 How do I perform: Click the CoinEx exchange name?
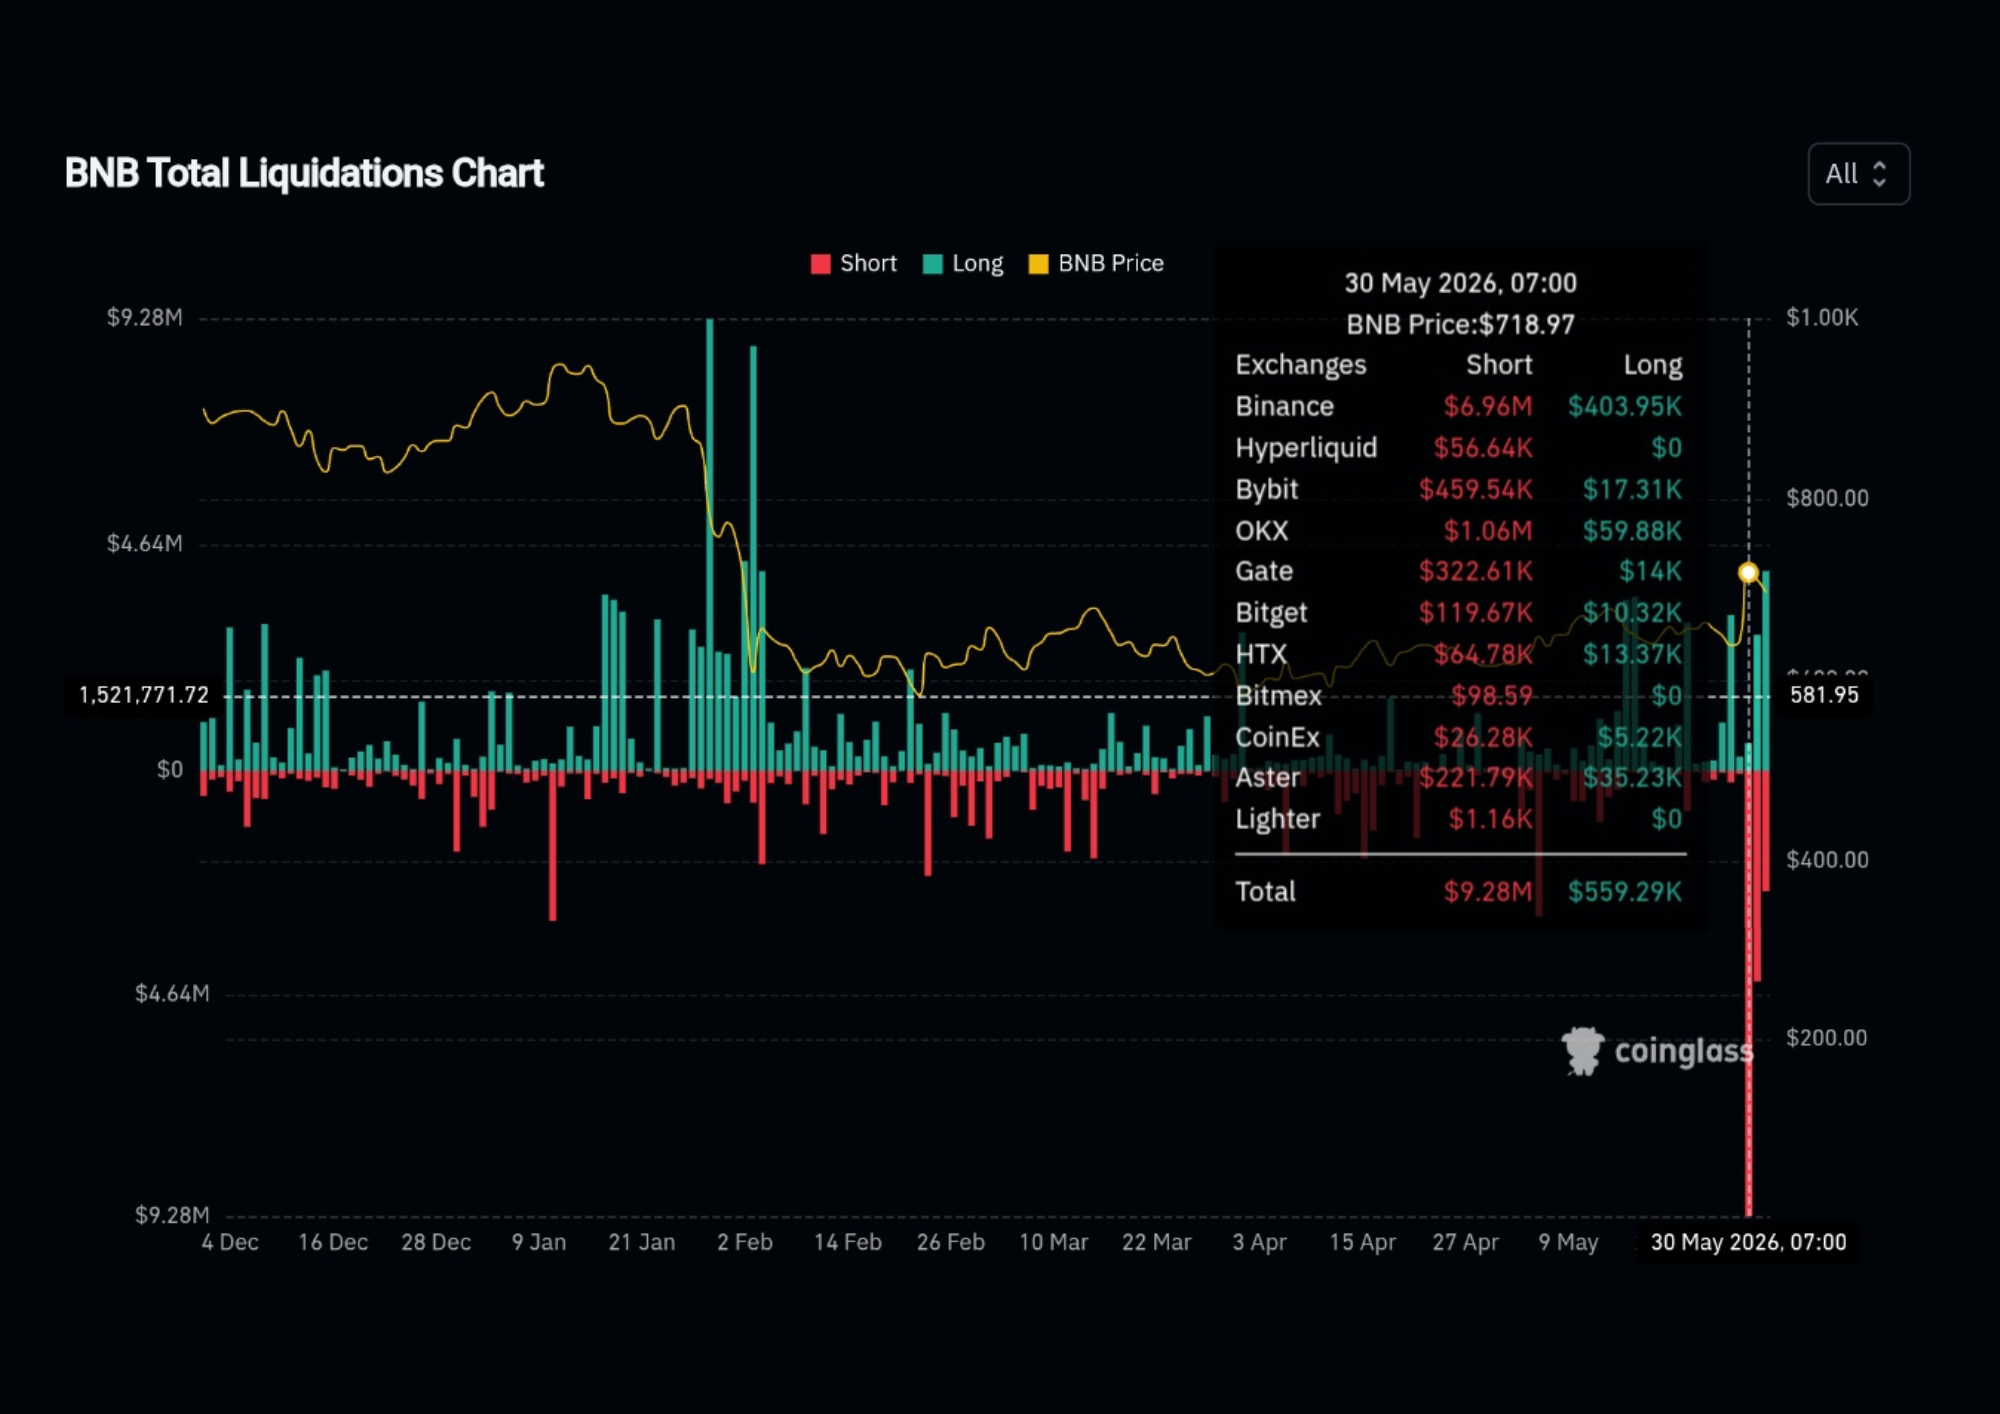[x=1277, y=737]
